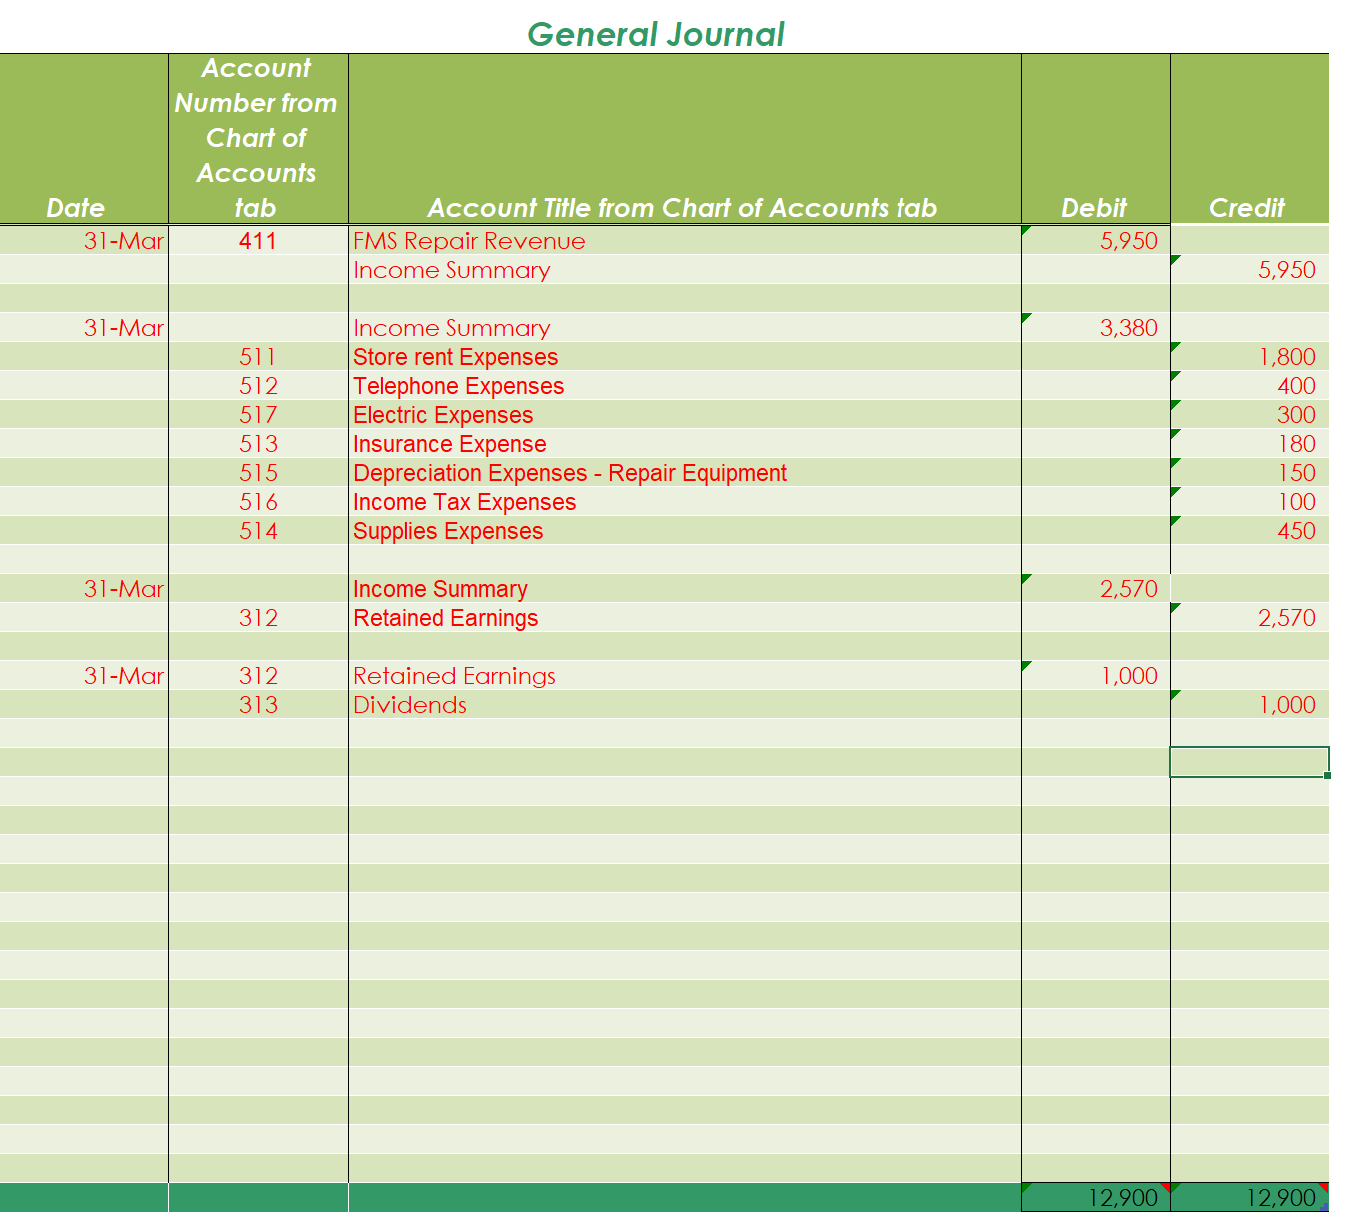Select credit cell '1,800'

click(x=1250, y=357)
